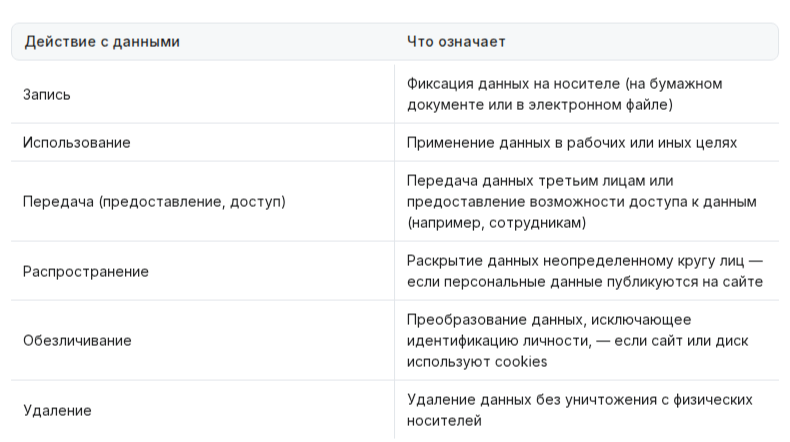
Task: Click 'Применение данных в рабочих' description
Action: point(572,143)
